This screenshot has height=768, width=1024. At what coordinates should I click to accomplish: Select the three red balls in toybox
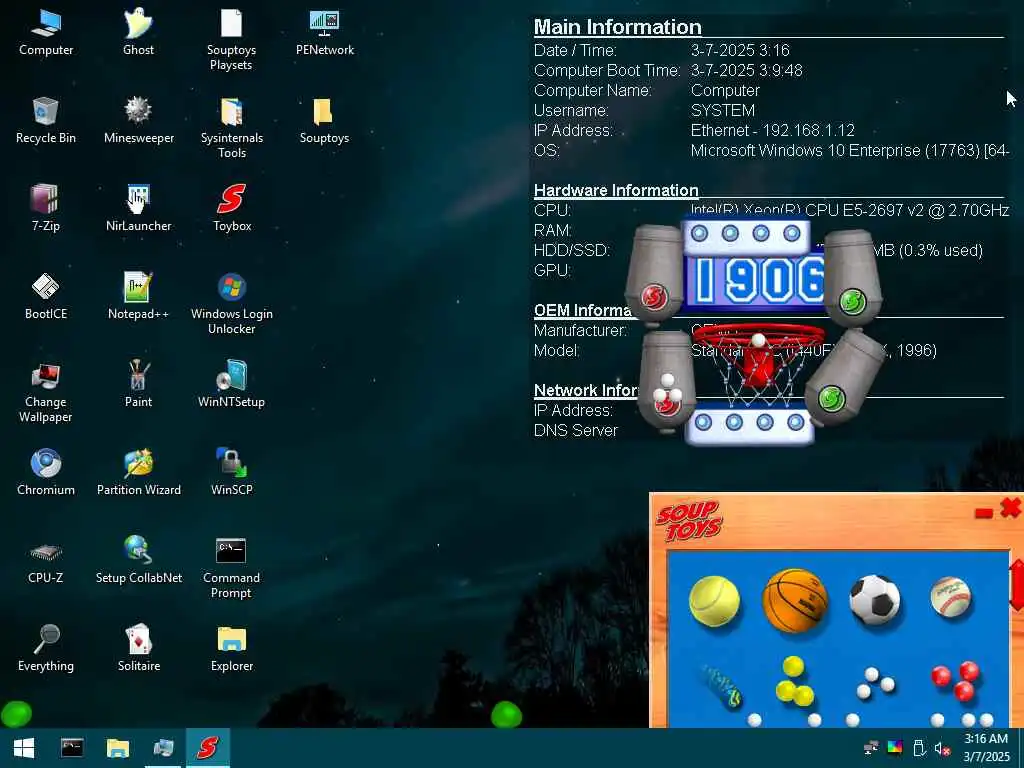pos(955,681)
